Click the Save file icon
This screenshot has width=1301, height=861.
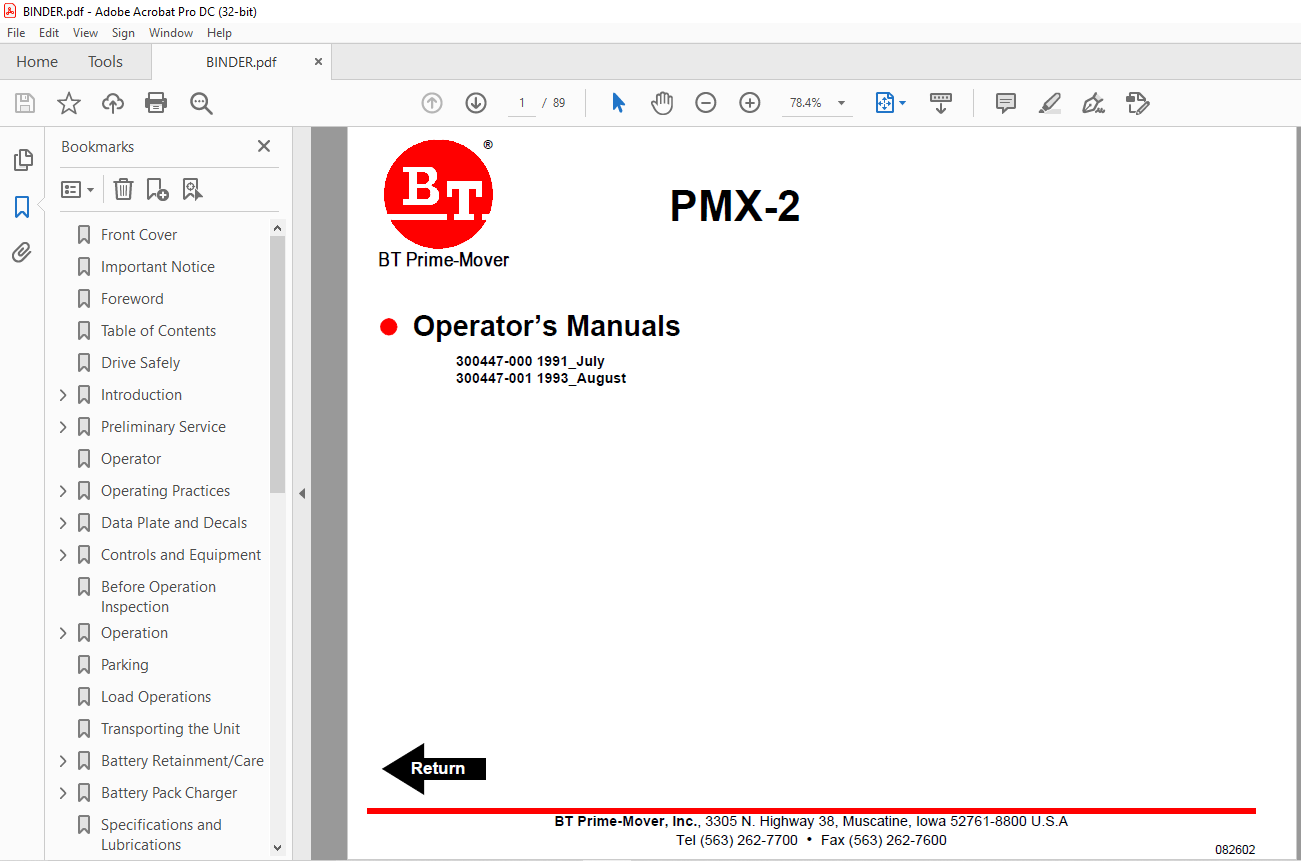25,103
